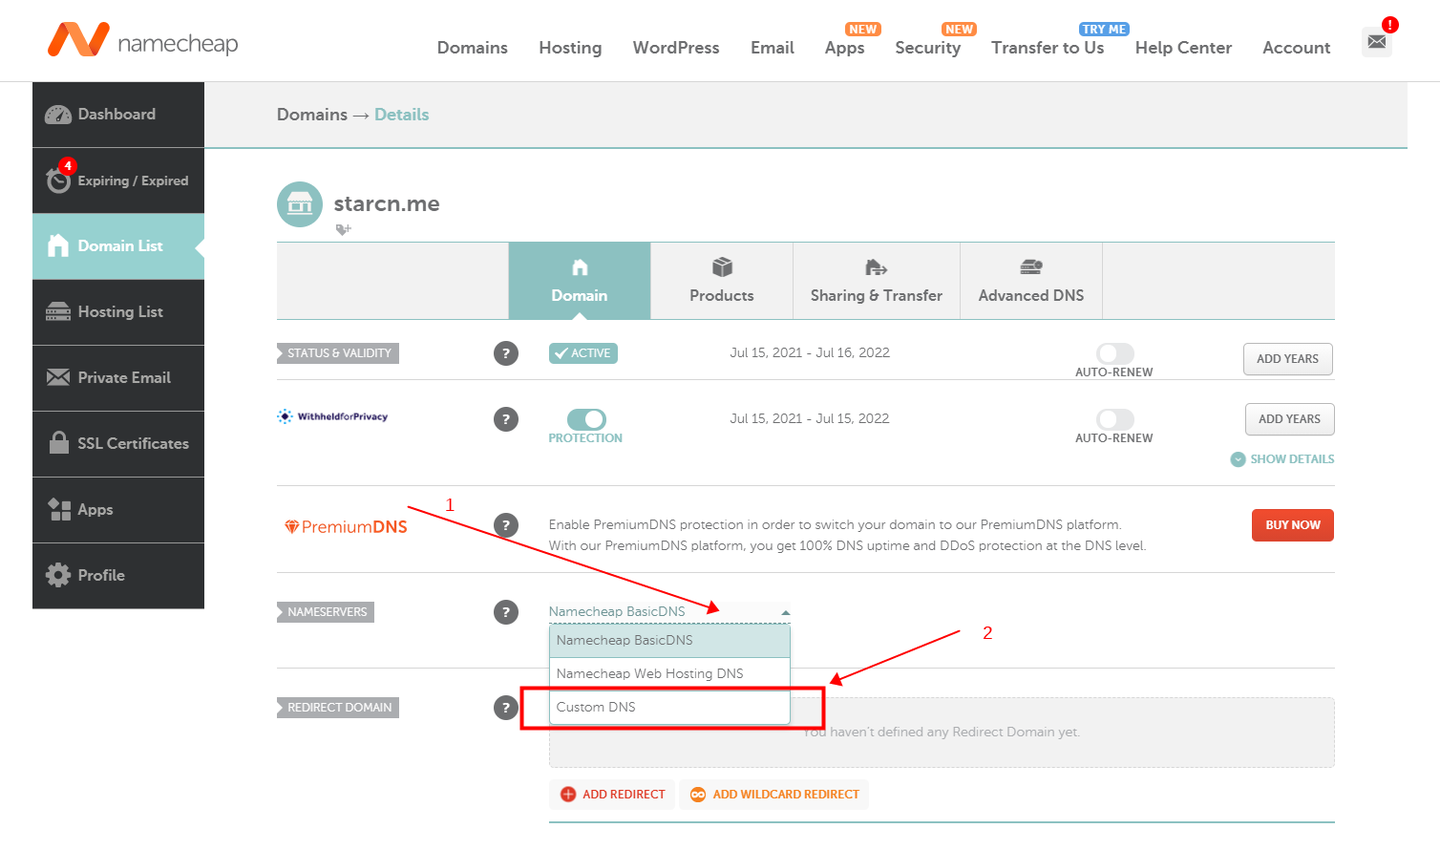1440x850 pixels.
Task: Open help for Redirect Domain row
Action: click(x=506, y=708)
